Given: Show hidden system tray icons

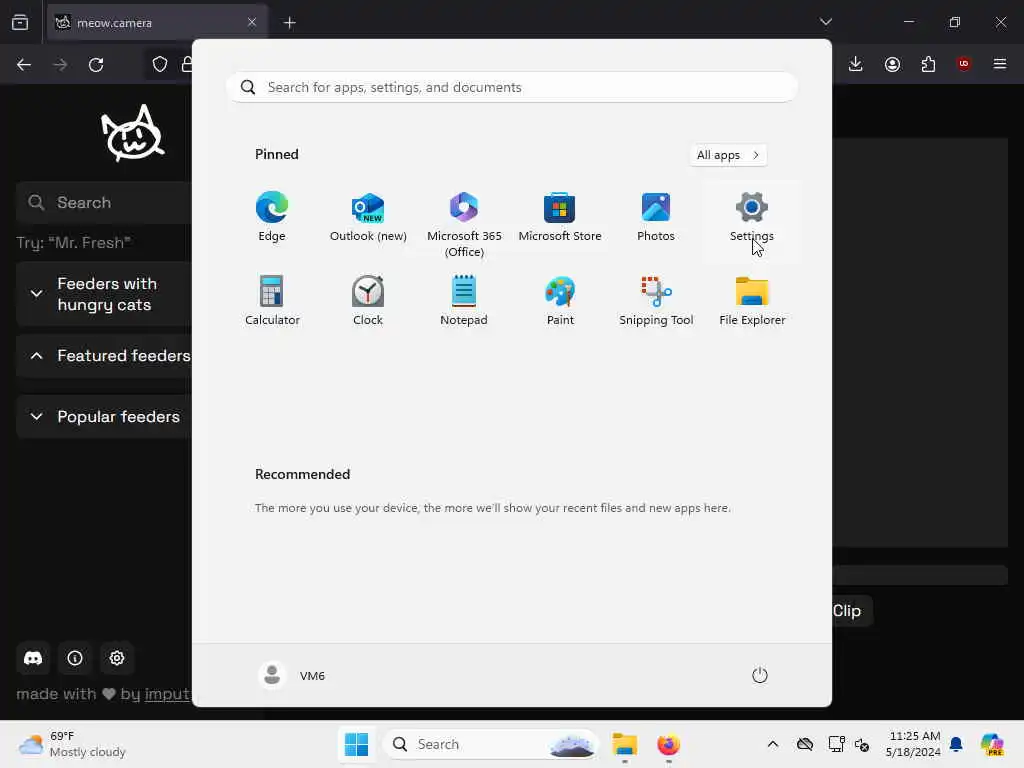Looking at the screenshot, I should [773, 744].
